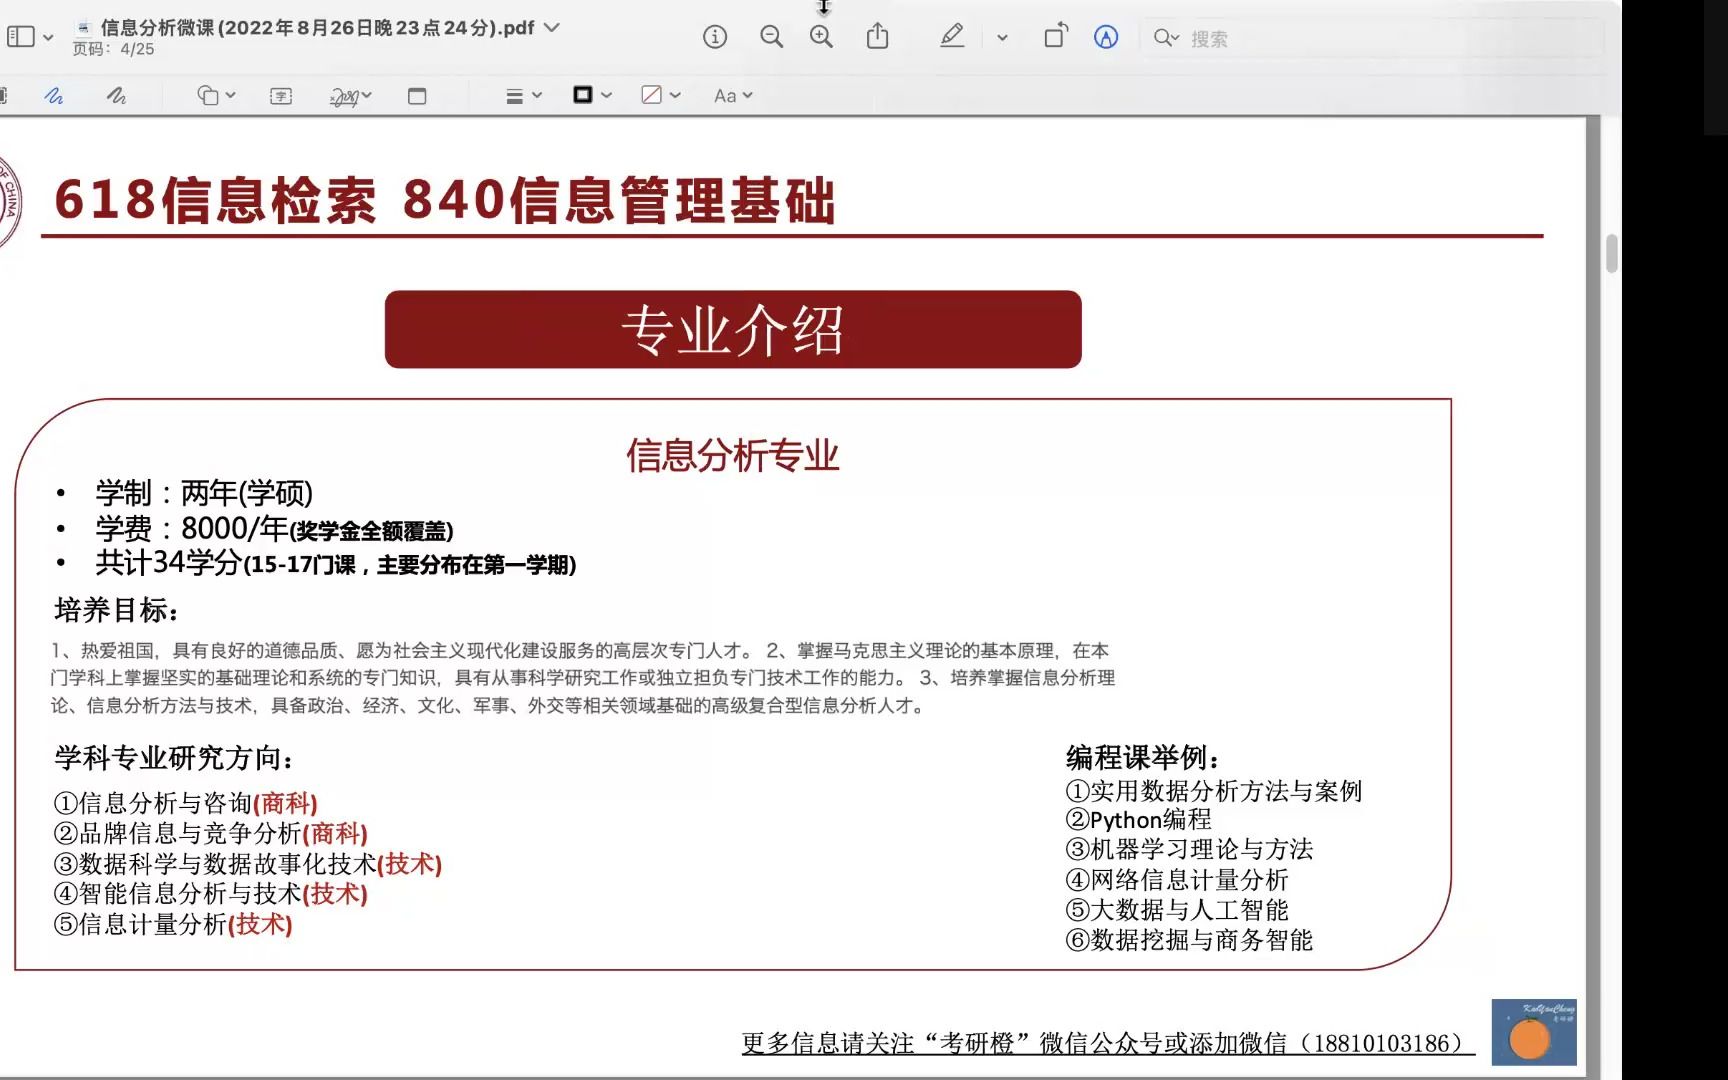Select the Sketch tool in the markup bar
This screenshot has height=1080, width=1728.
coord(54,95)
